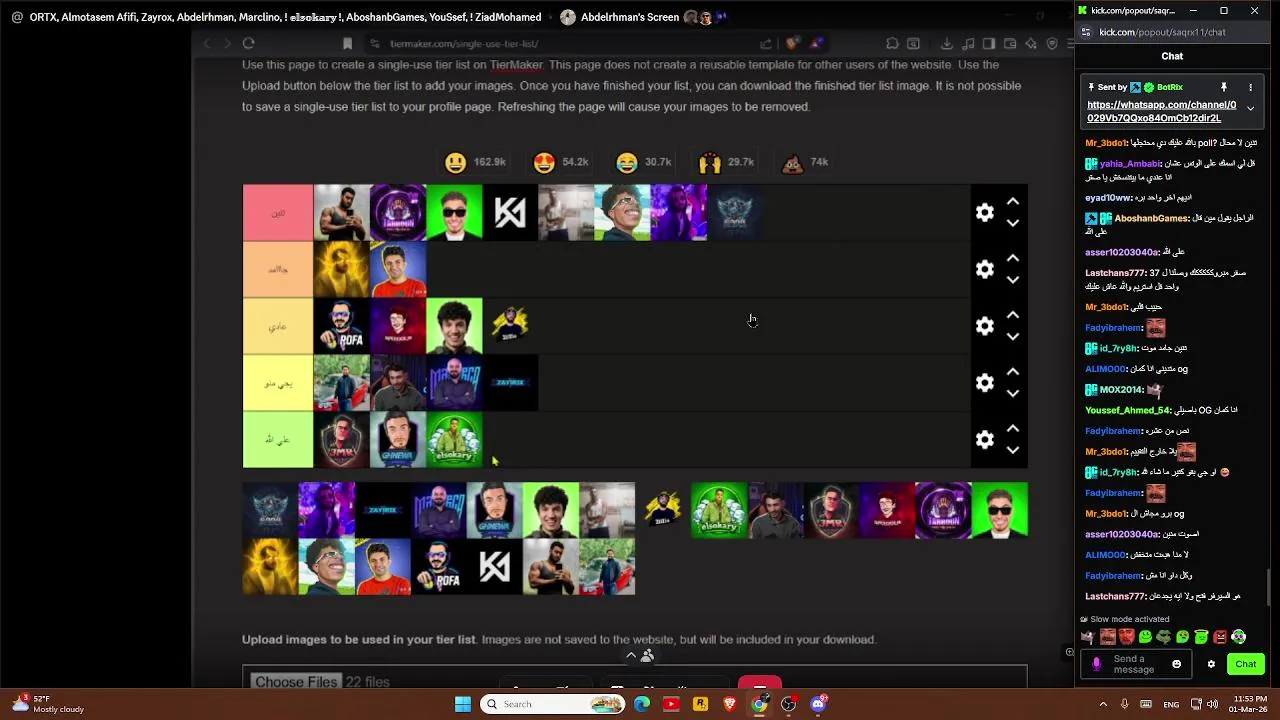This screenshot has height=720, width=1280.
Task: Move the red top tier row down
Action: 1012,223
